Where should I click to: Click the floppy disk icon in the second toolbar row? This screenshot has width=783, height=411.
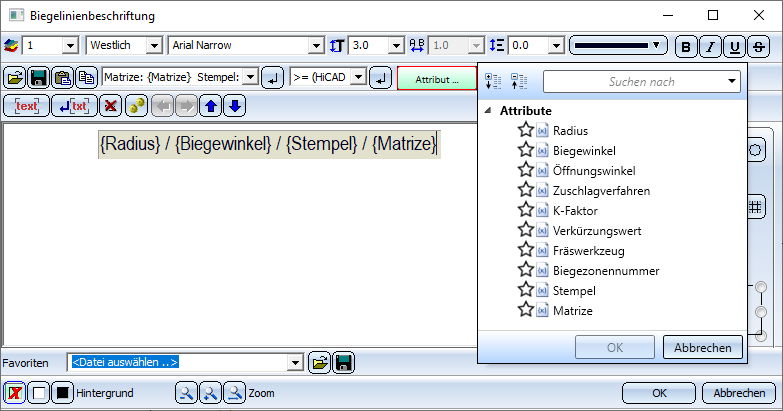38,78
